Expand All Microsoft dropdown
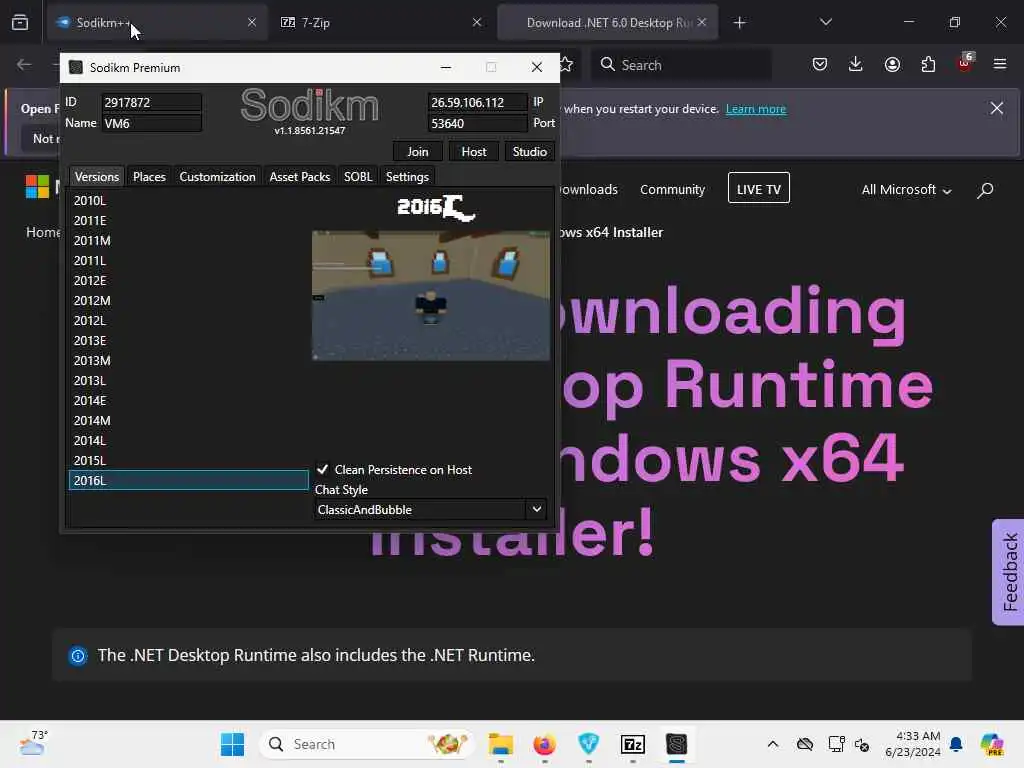Viewport: 1024px width, 768px height. [906, 189]
